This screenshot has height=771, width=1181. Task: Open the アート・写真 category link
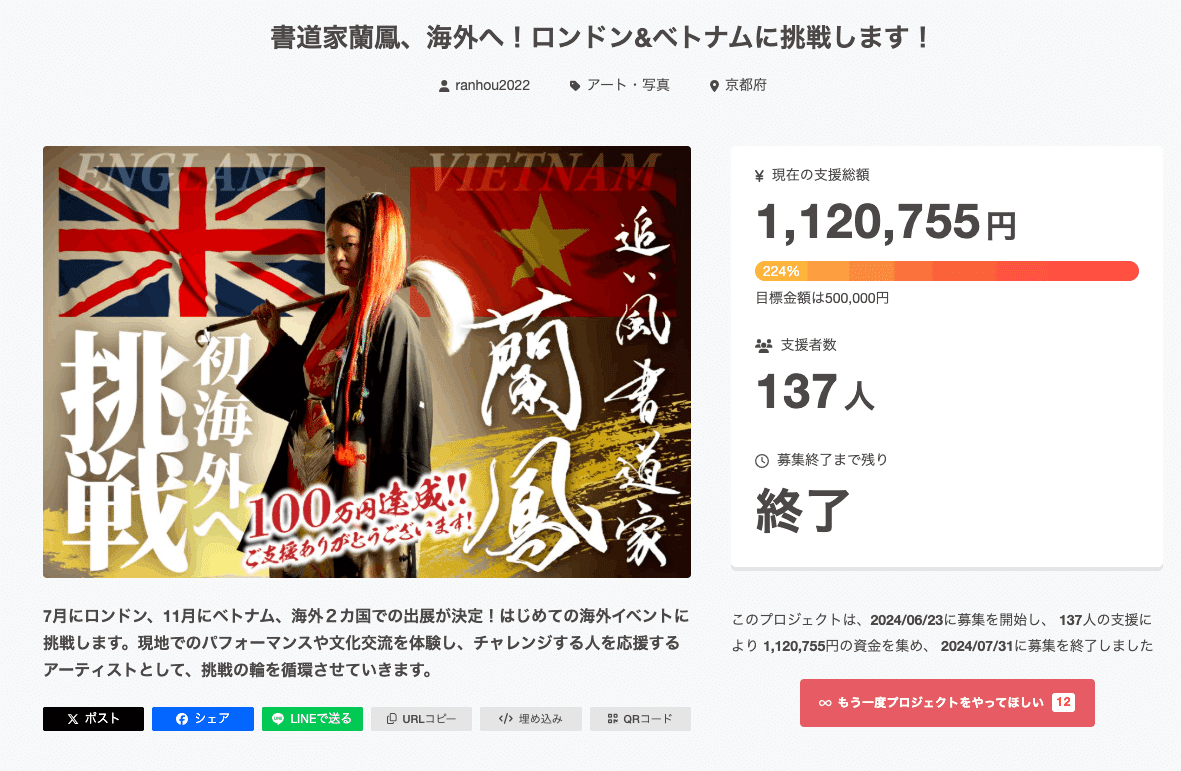tap(628, 85)
